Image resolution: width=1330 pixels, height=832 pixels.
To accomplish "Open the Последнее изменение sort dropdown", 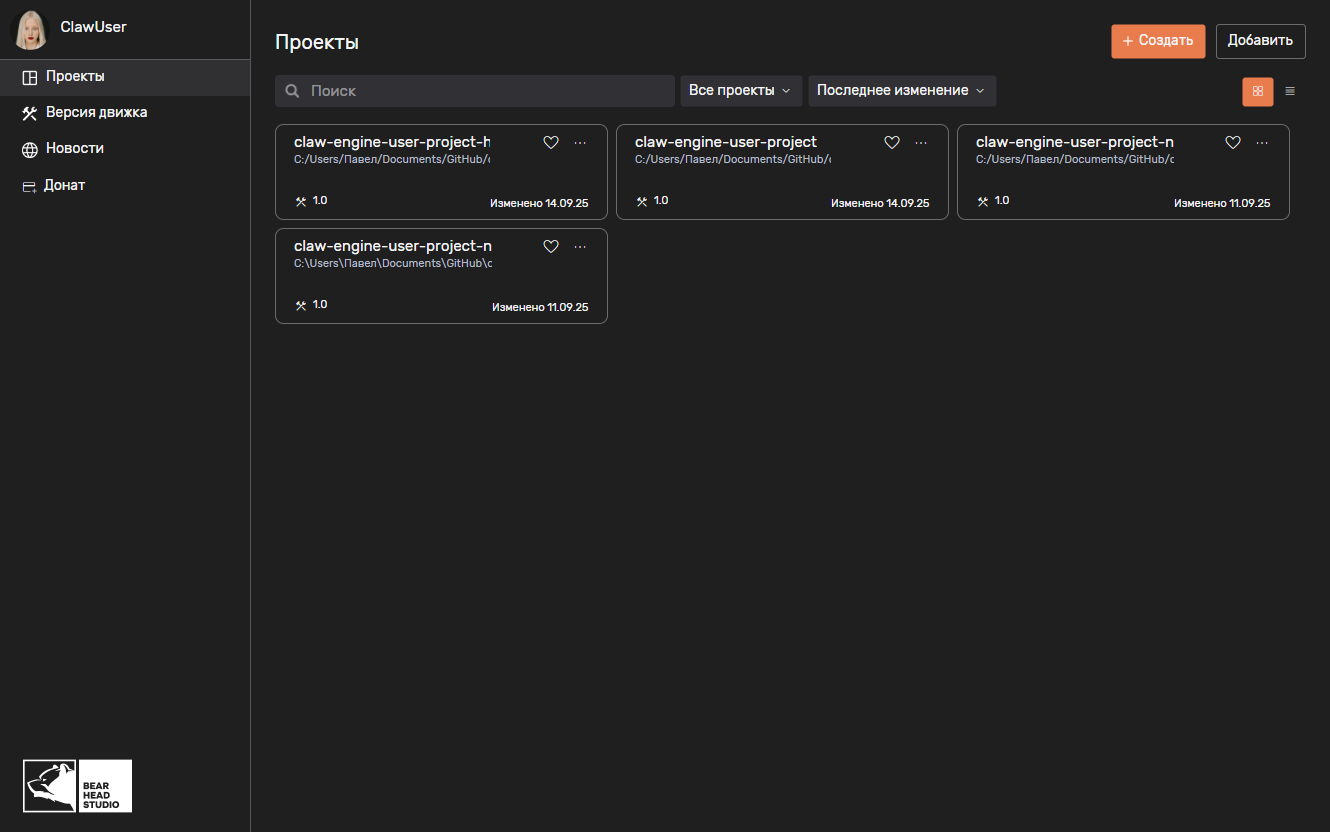I will coord(901,91).
